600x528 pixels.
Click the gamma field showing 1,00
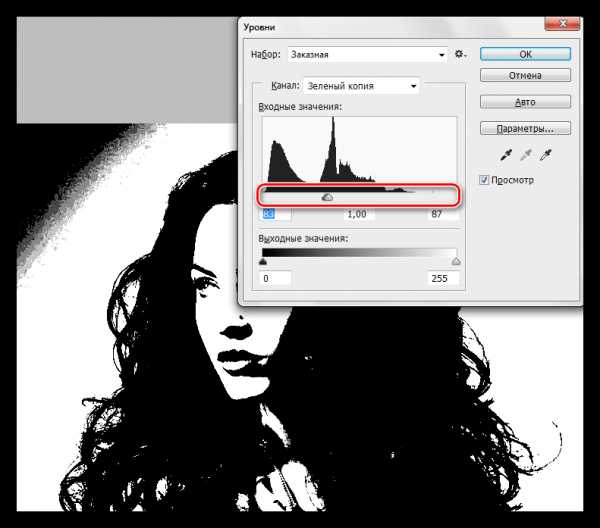coord(359,214)
